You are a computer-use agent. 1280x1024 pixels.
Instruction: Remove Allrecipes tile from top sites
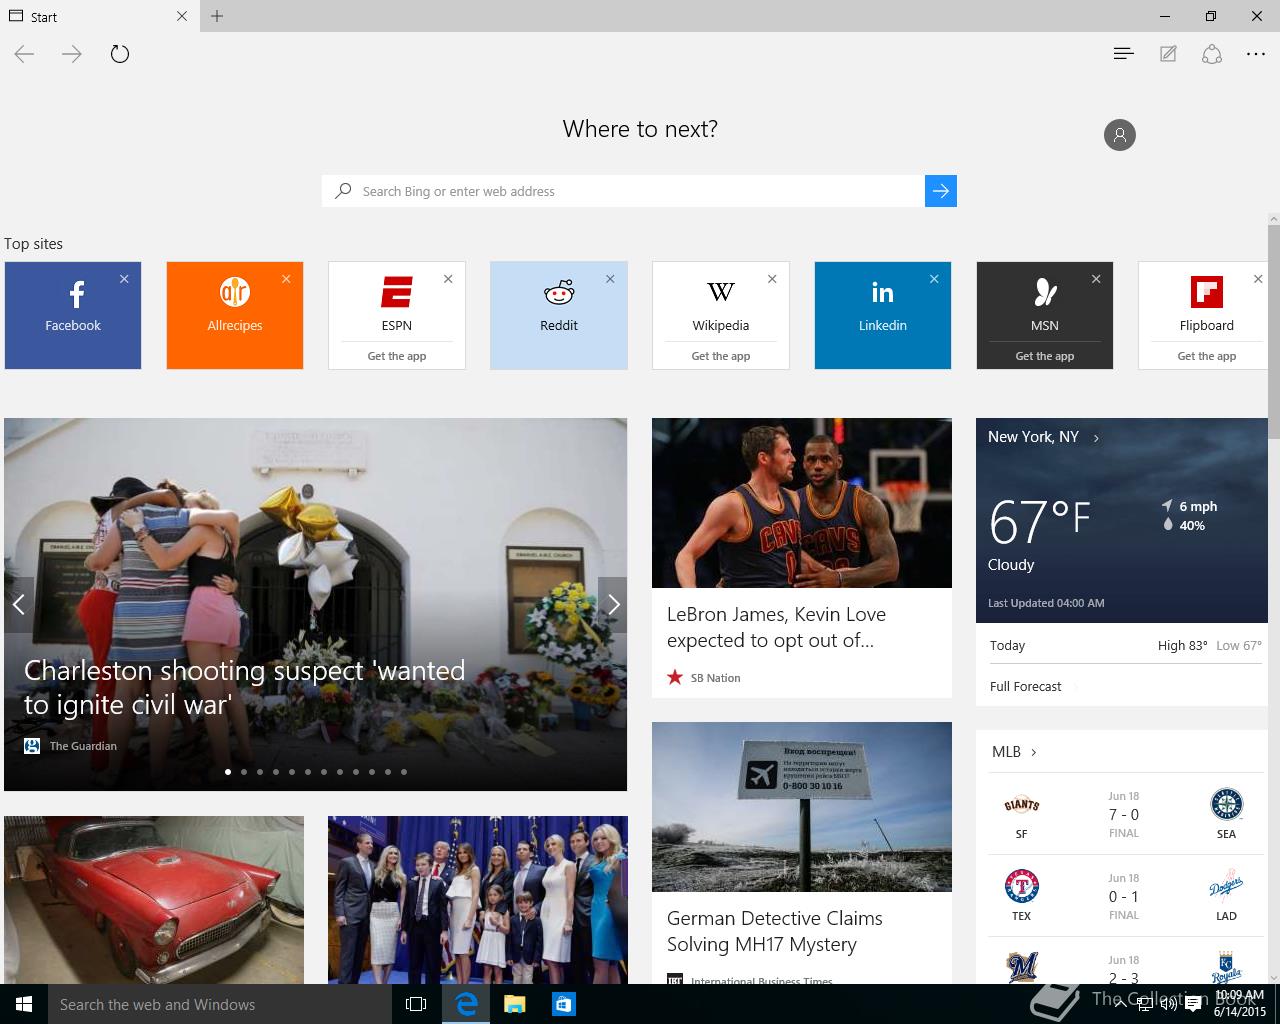tap(286, 279)
